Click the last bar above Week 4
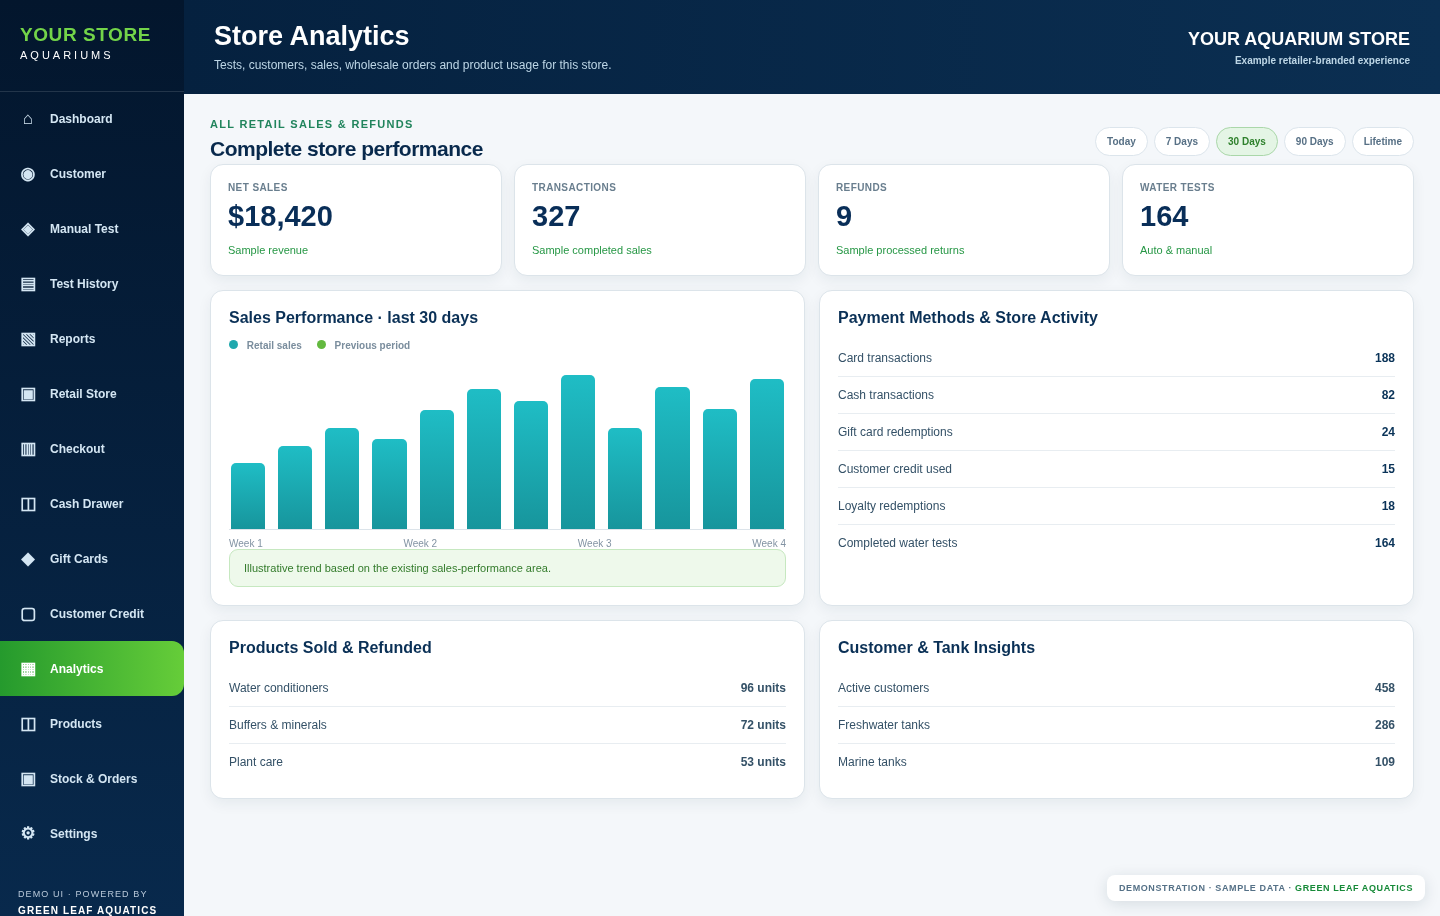Image resolution: width=1440 pixels, height=916 pixels. tap(767, 454)
